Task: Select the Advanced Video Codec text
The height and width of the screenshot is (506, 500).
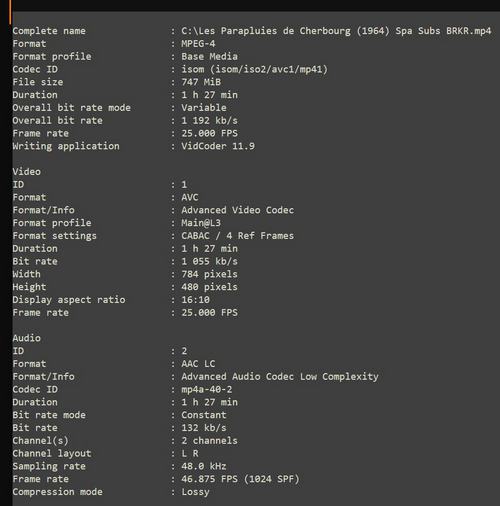Action: (238, 210)
